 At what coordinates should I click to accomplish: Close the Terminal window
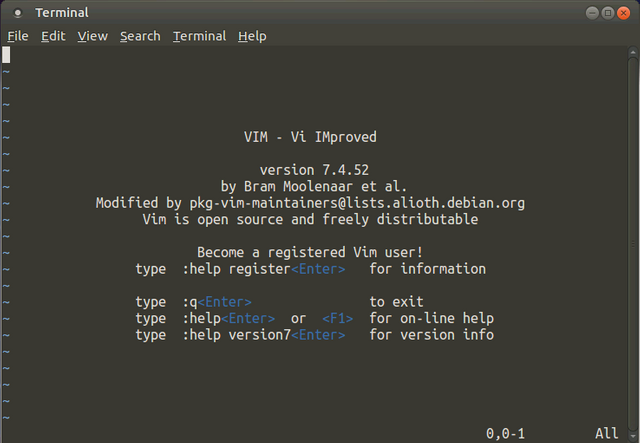point(623,13)
